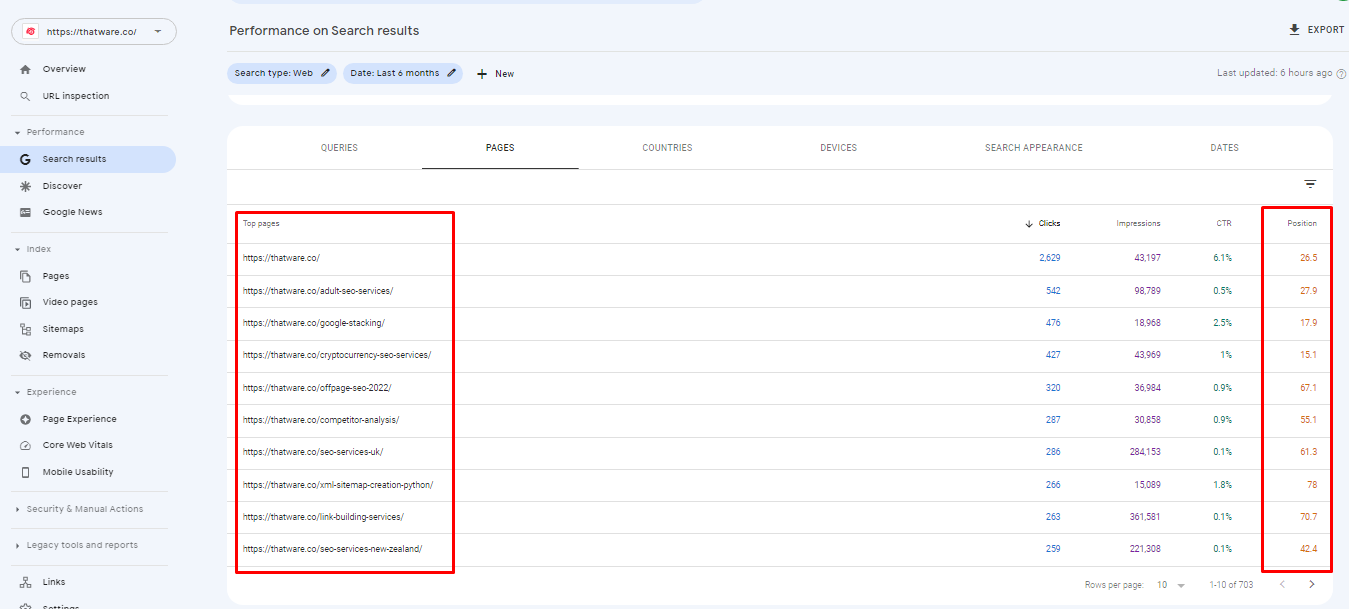Sort by Position column header
Viewport: 1349px width, 609px height.
coord(1302,224)
